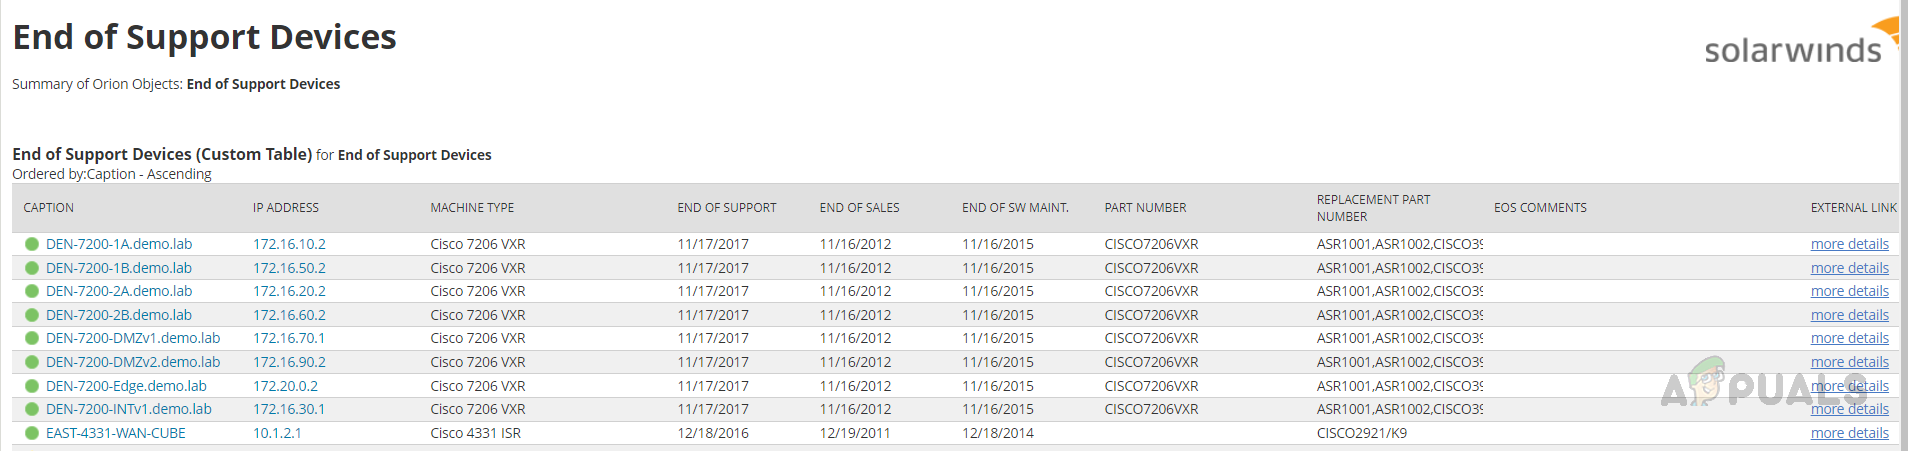Screen dimensions: 1908x451
Task: Click the End of Support column header
Action: (727, 208)
